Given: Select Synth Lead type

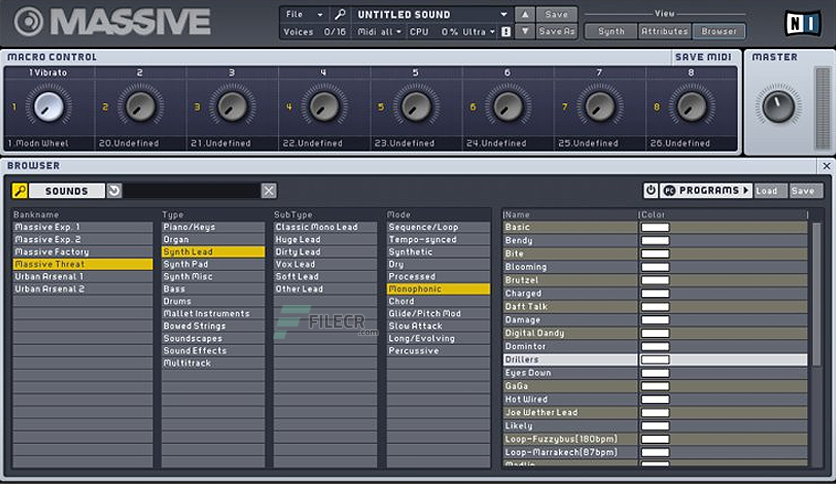Looking at the screenshot, I should coord(213,252).
